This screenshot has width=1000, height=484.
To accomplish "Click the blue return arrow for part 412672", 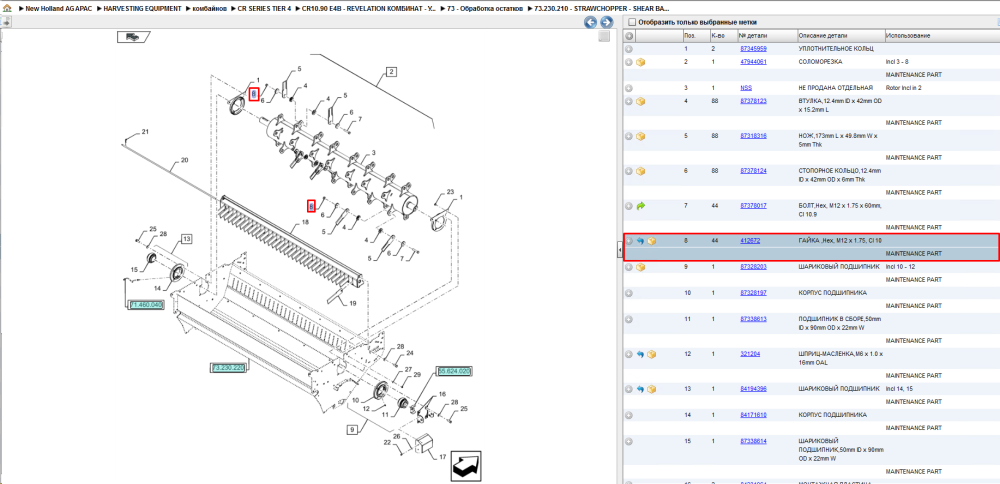I will (640, 241).
